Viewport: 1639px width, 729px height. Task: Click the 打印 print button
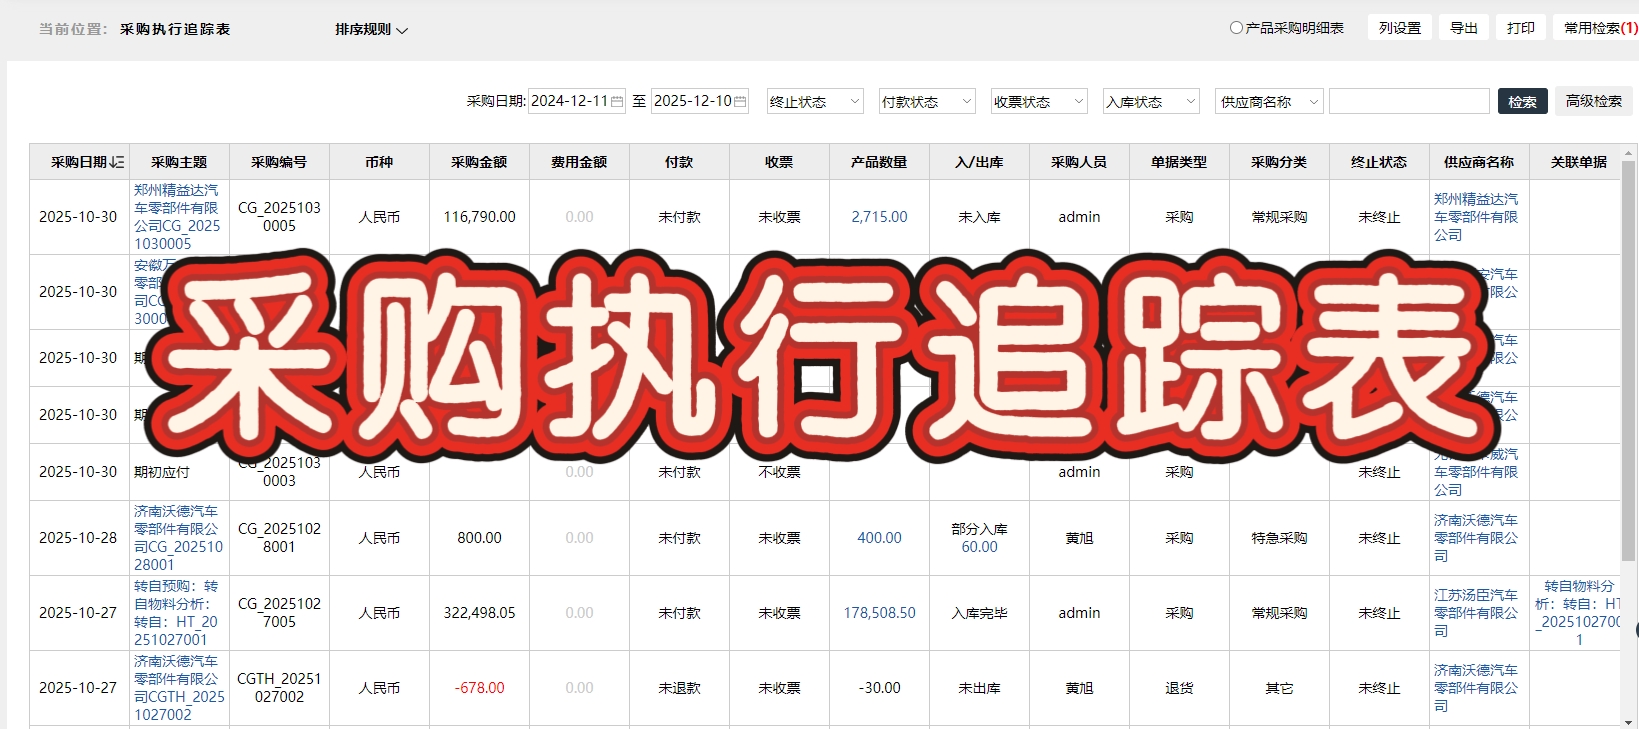pos(1521,28)
